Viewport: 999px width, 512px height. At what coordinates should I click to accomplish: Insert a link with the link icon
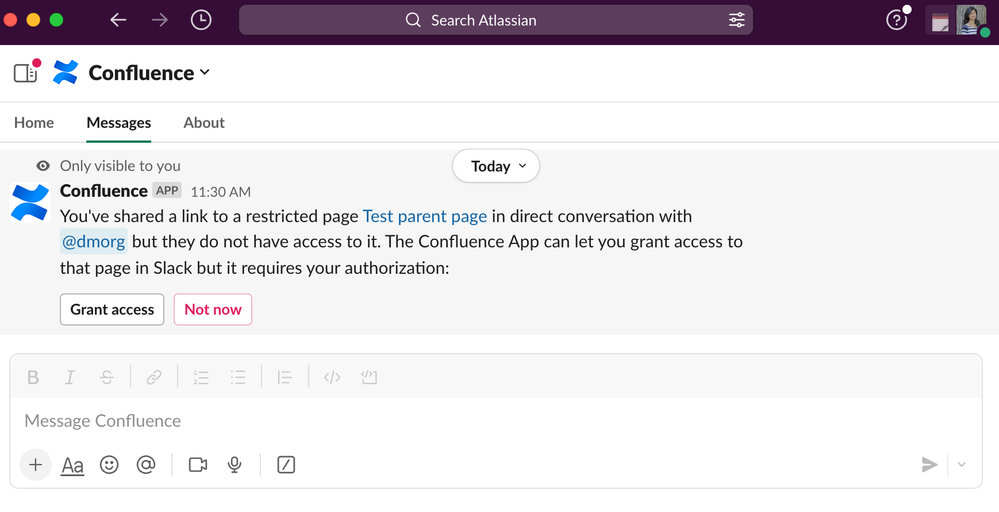(154, 377)
